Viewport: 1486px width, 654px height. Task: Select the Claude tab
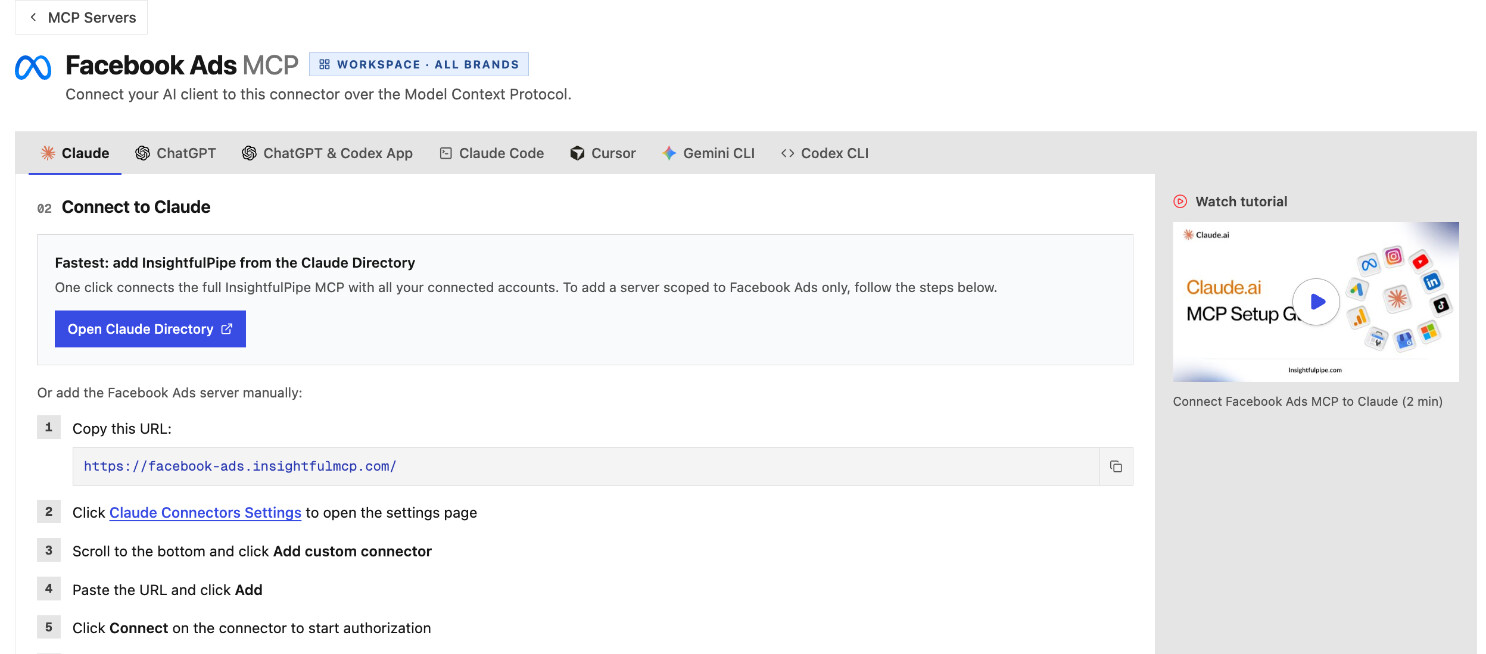coord(75,153)
